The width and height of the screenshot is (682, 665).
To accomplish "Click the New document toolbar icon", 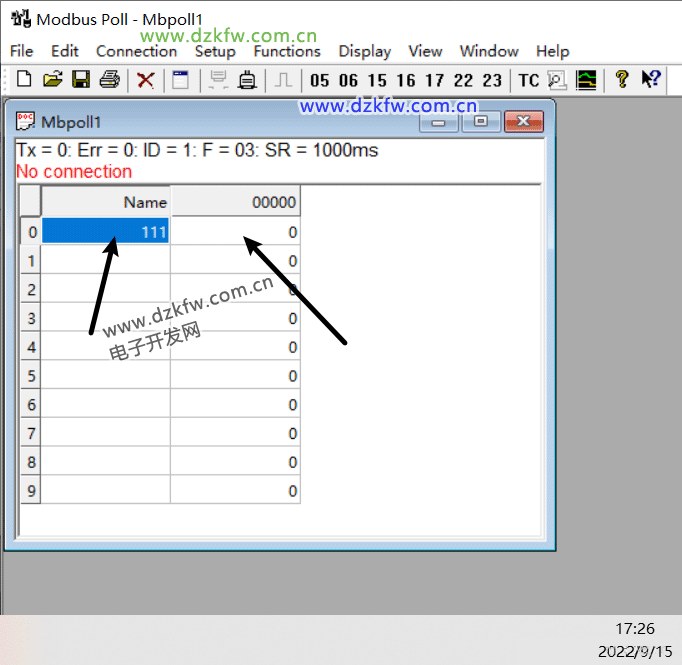I will point(24,80).
